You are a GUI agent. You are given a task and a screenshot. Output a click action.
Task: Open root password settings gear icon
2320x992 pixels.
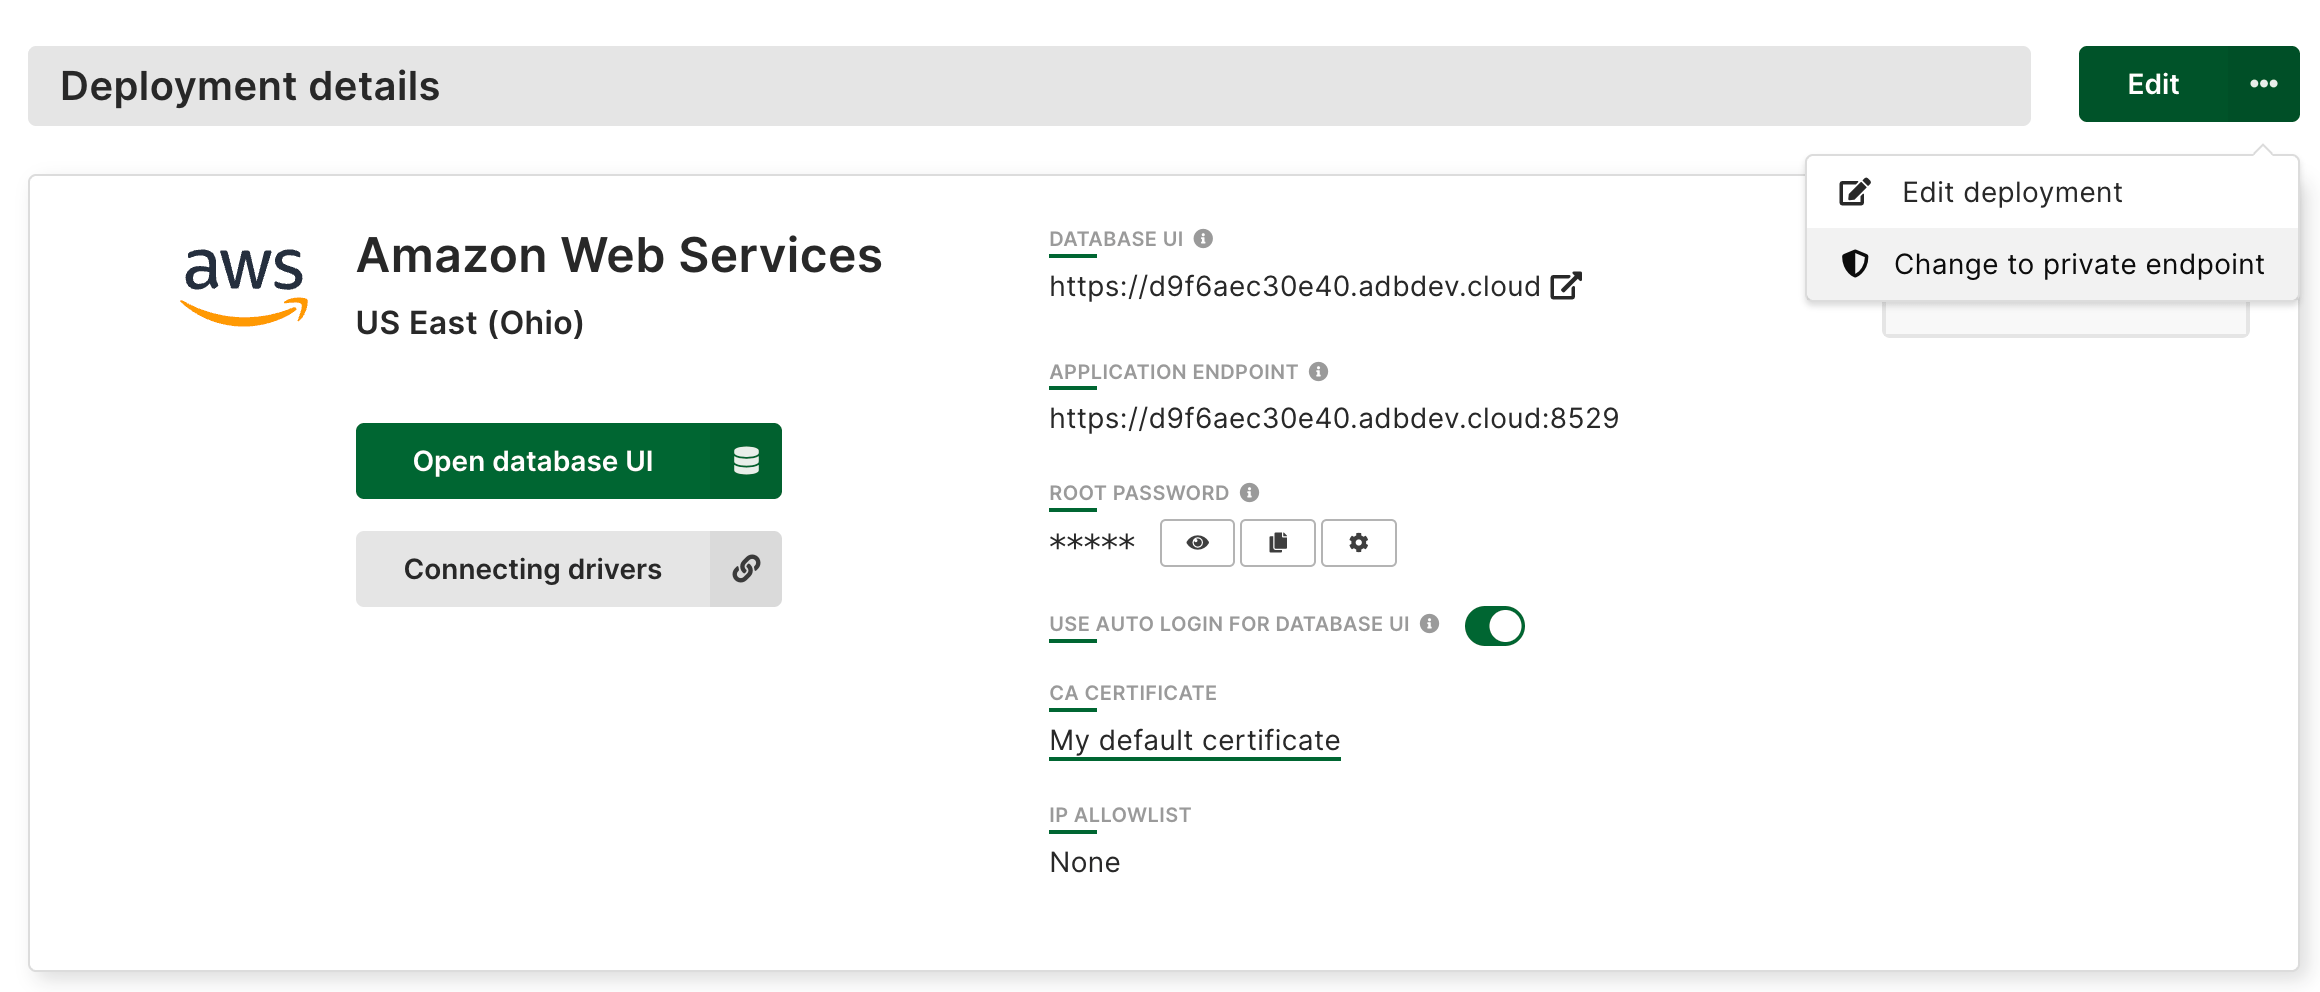pos(1359,543)
